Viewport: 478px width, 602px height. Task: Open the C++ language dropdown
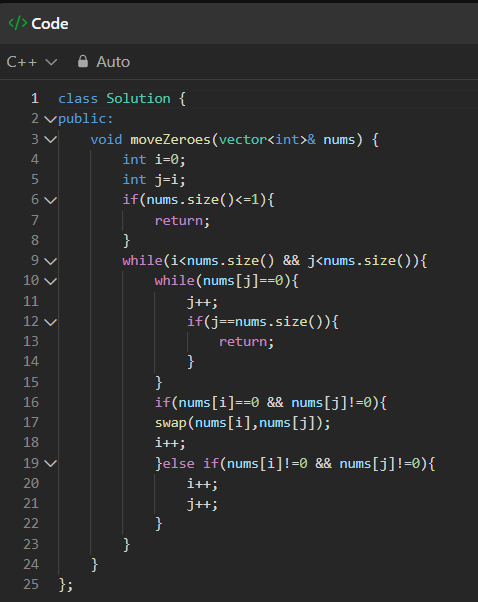(31, 62)
